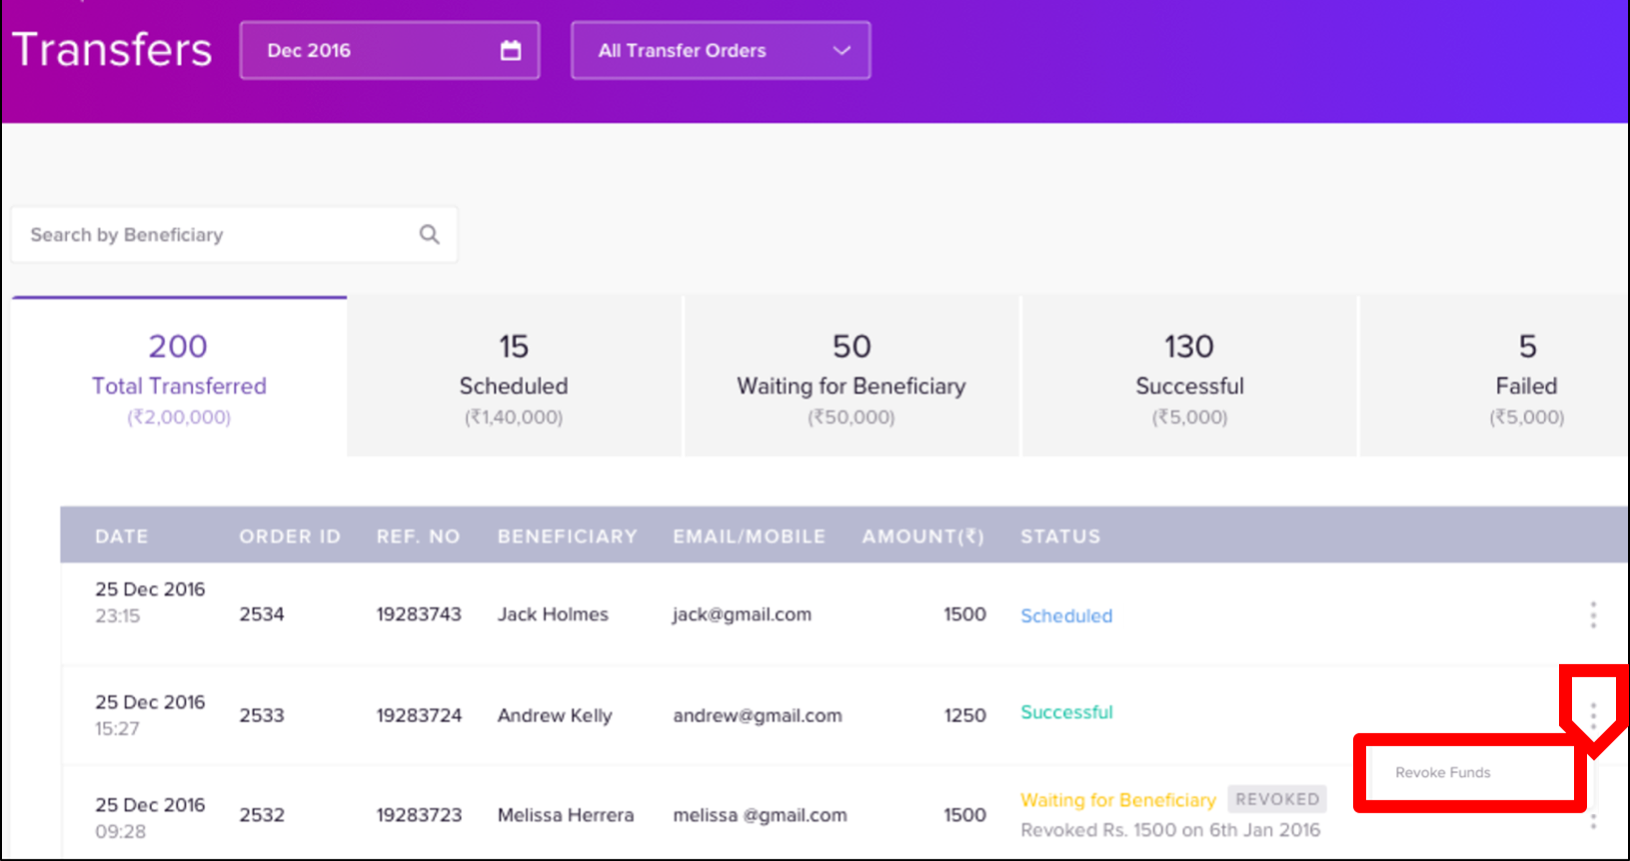Click the date 25 Dec 2016 23:15
Screen dimensions: 1630x861
click(x=150, y=602)
